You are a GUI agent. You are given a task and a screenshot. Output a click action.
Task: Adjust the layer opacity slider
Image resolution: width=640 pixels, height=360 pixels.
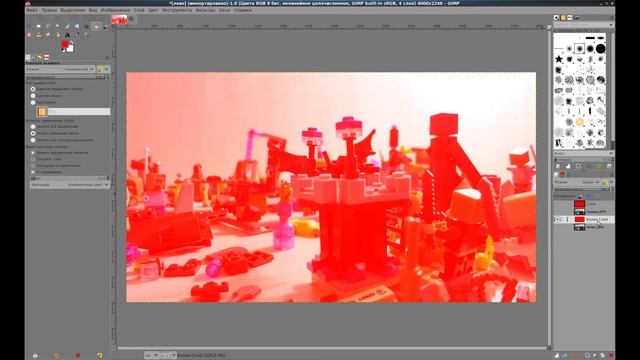click(584, 189)
